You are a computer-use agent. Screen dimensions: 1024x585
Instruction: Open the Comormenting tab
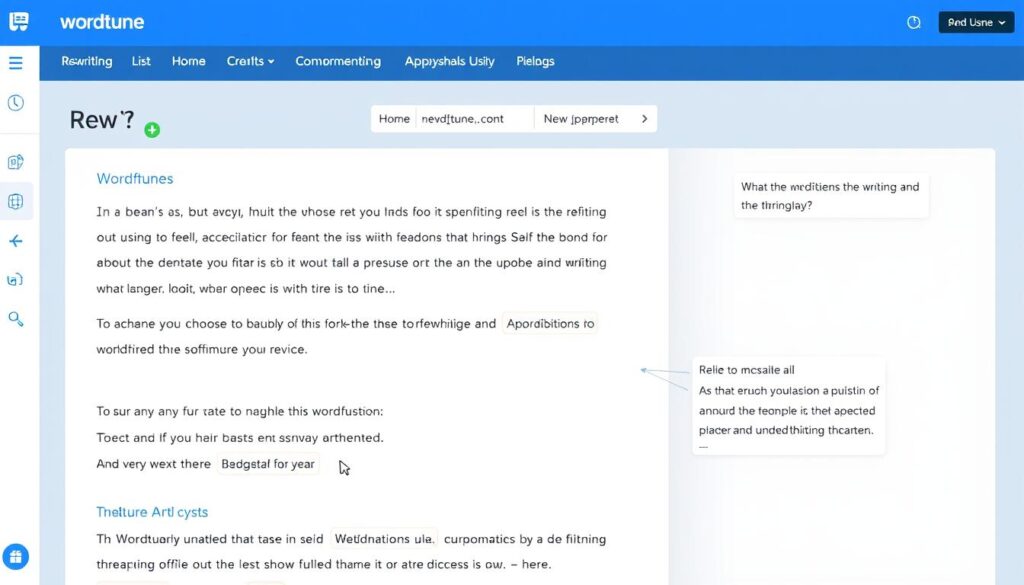338,61
